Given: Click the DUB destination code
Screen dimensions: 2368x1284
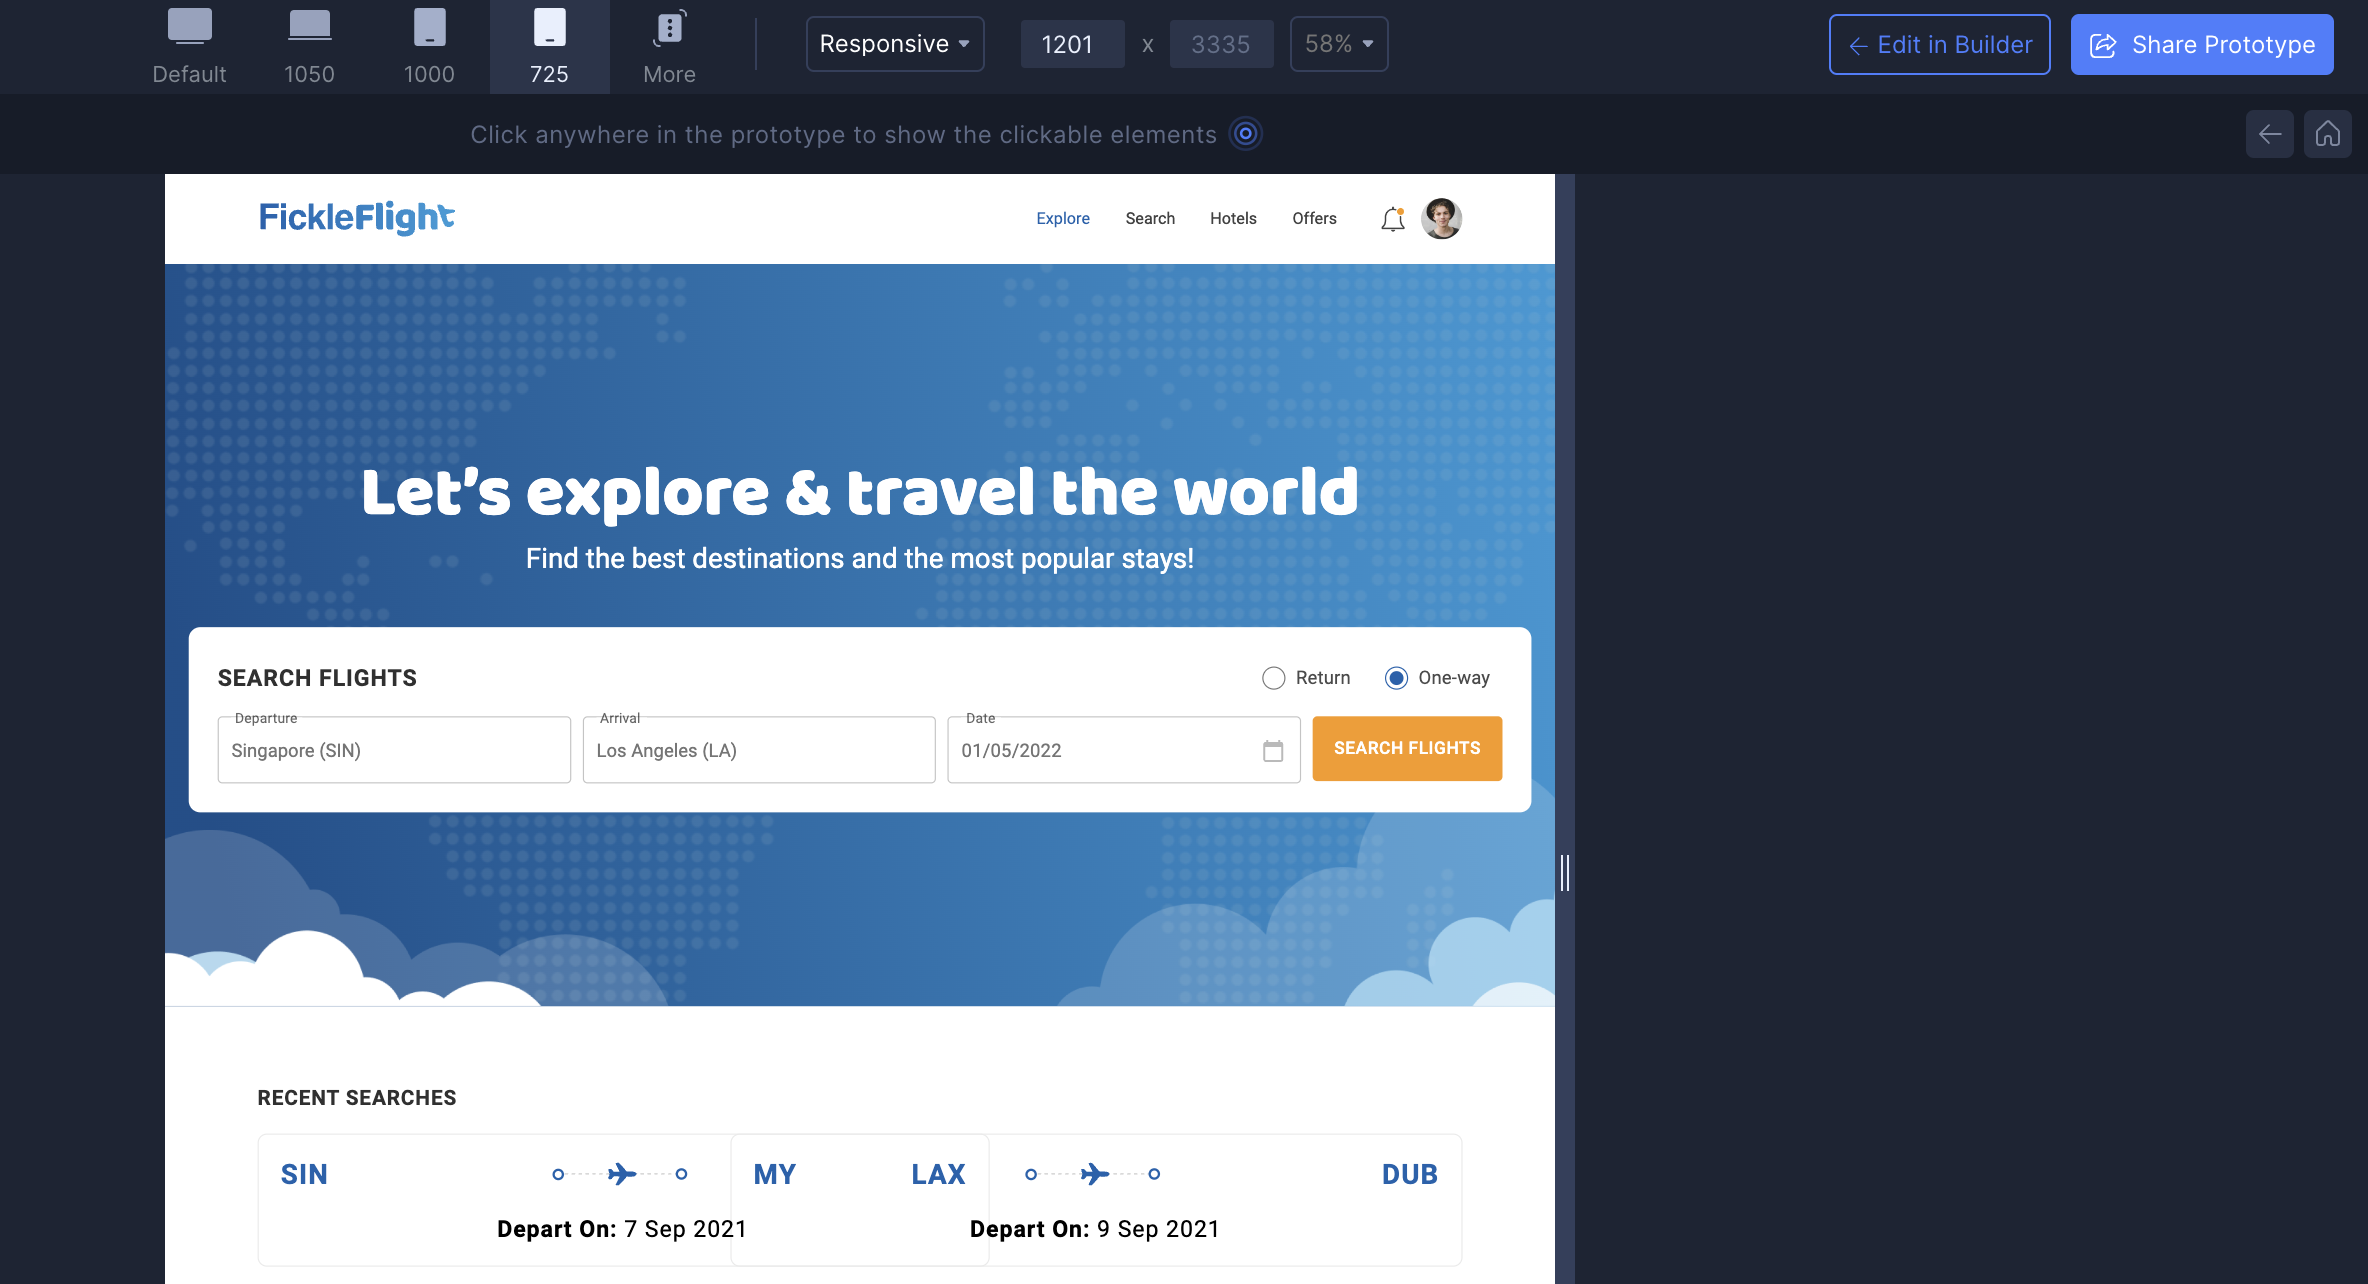Looking at the screenshot, I should tap(1410, 1174).
